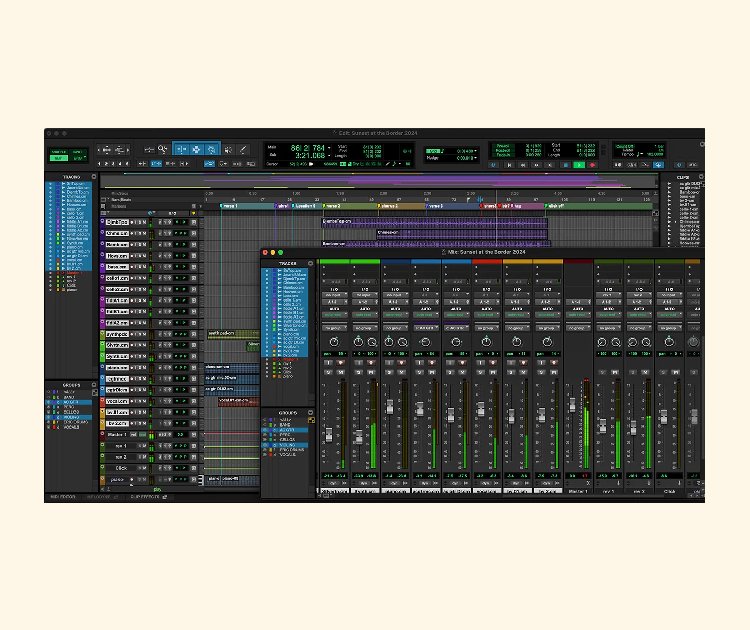Click the pan knob on red-topped channel
The height and width of the screenshot is (630, 750).
(x=486, y=342)
